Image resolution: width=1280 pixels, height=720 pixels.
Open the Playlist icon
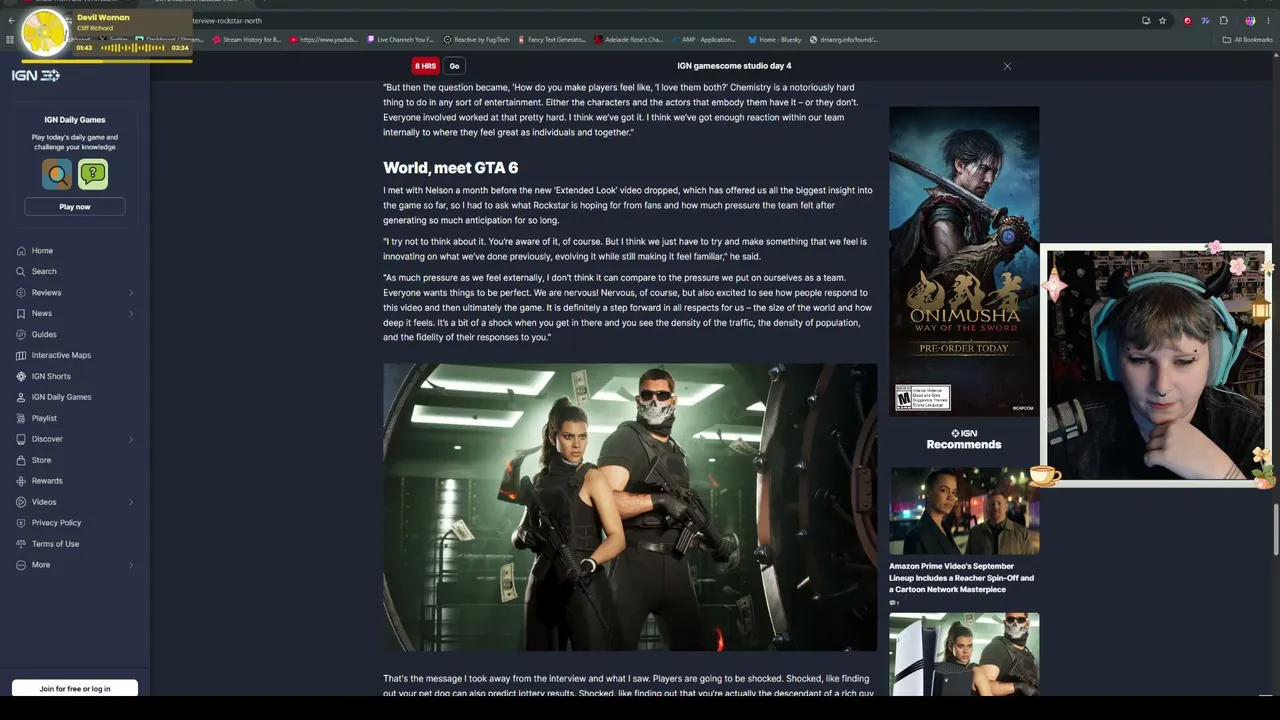(x=21, y=418)
